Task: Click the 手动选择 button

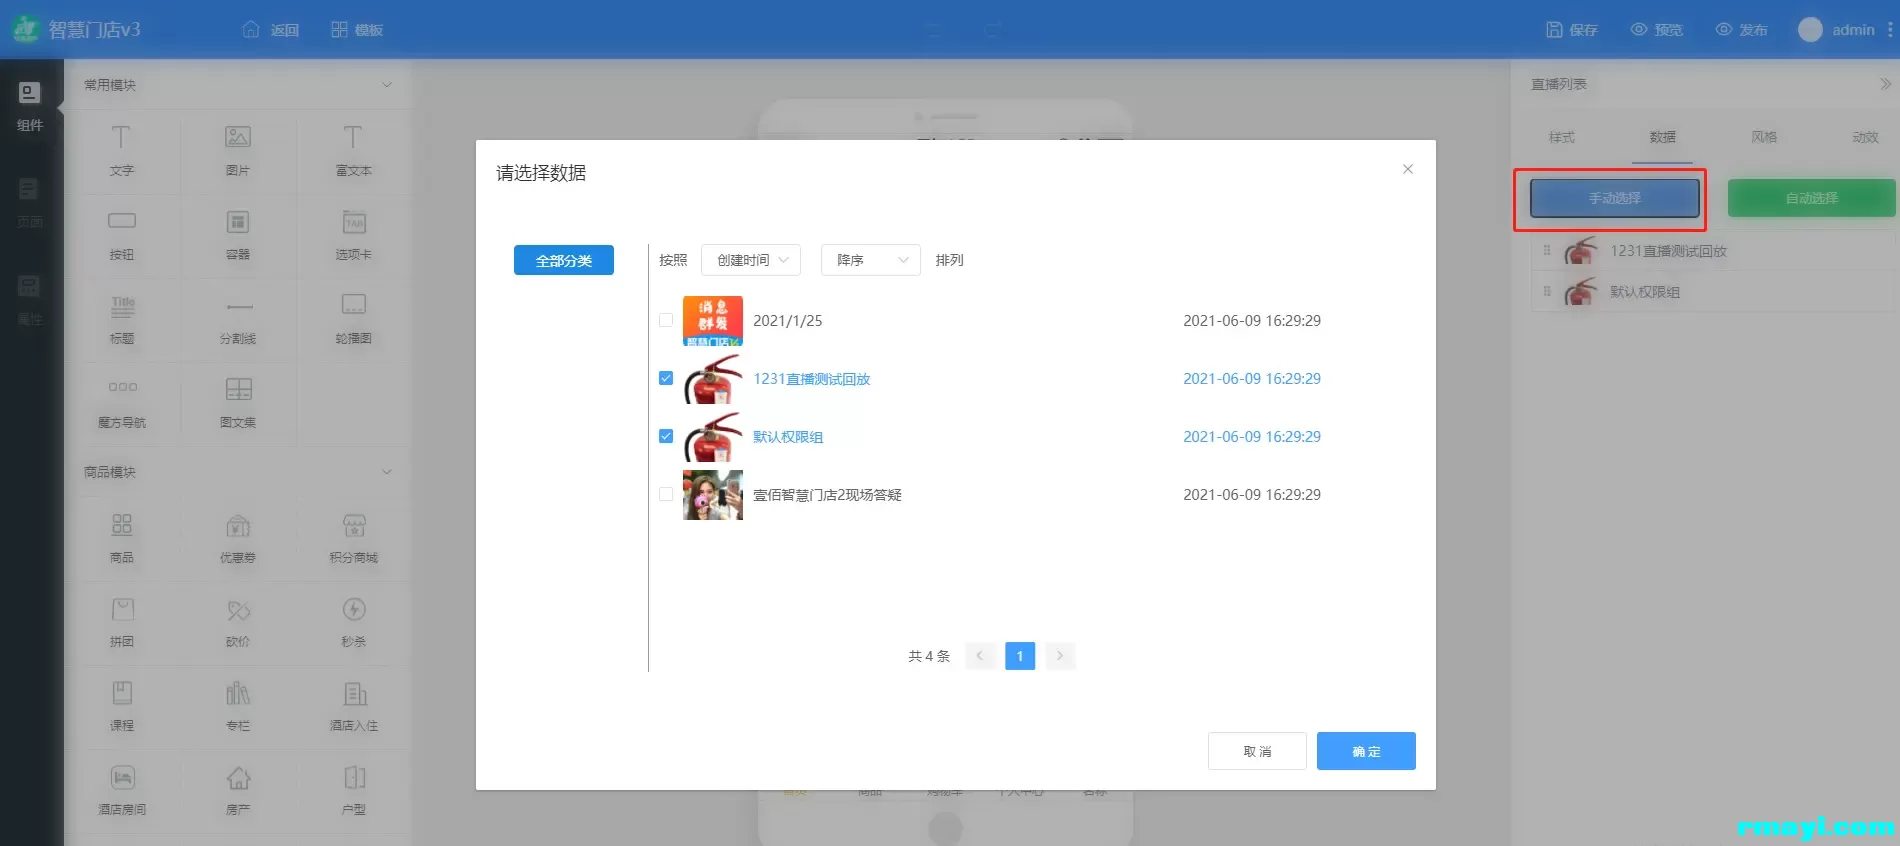Action: [x=1615, y=198]
